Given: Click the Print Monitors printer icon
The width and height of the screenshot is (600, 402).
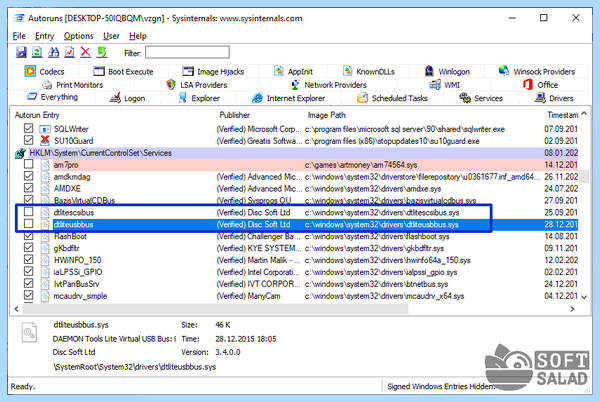Looking at the screenshot, I should [47, 85].
